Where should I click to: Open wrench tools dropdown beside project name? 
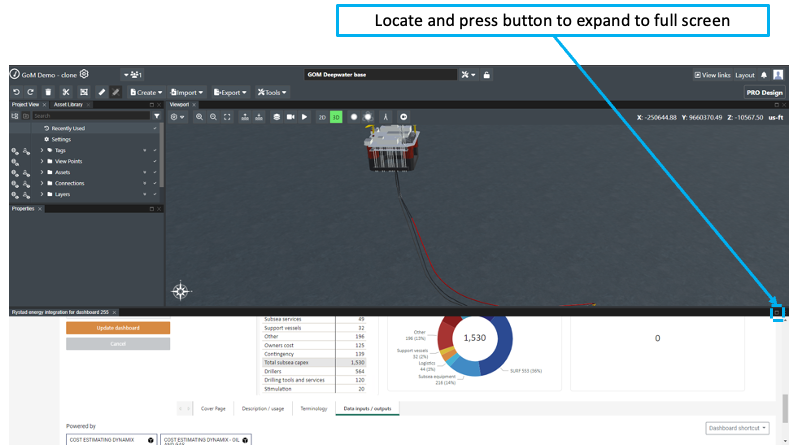(x=468, y=75)
